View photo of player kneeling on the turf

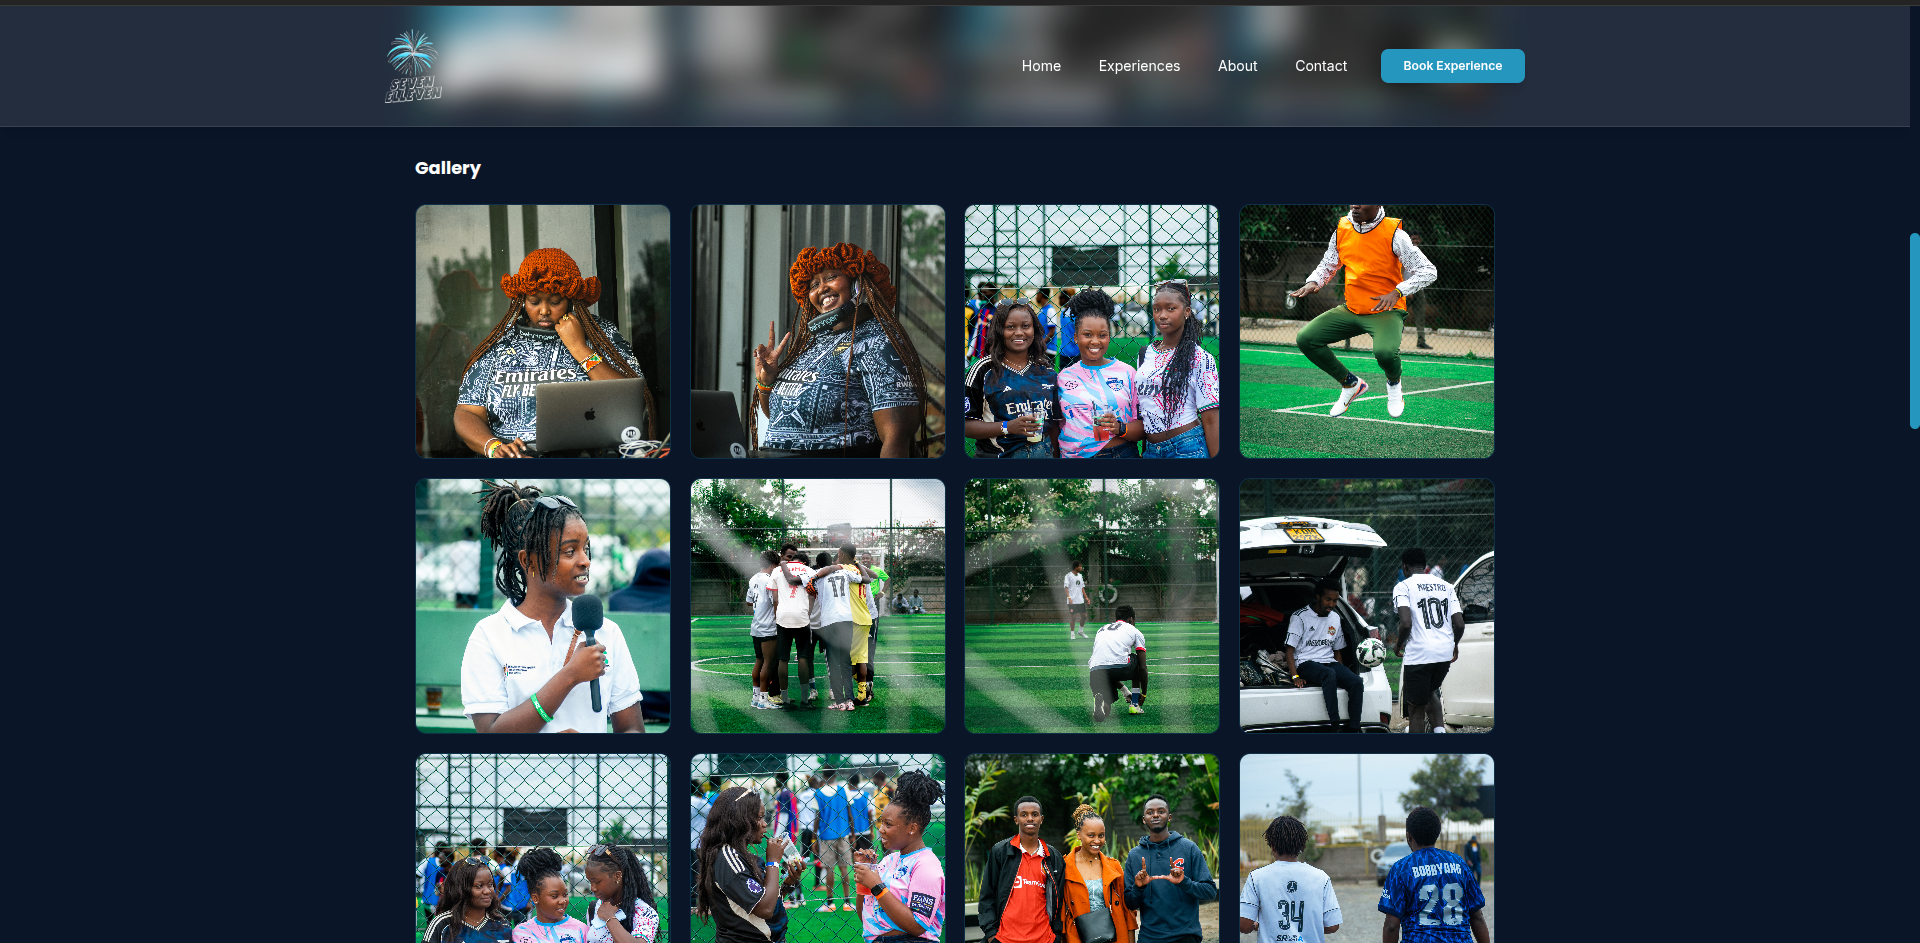pyautogui.click(x=1092, y=606)
